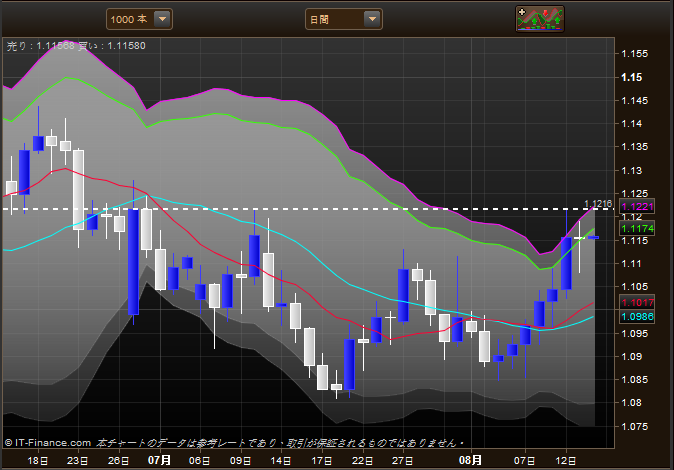Image resolution: width=674 pixels, height=470 pixels.
Task: Click the 1.075 price axis label
Action: point(634,427)
